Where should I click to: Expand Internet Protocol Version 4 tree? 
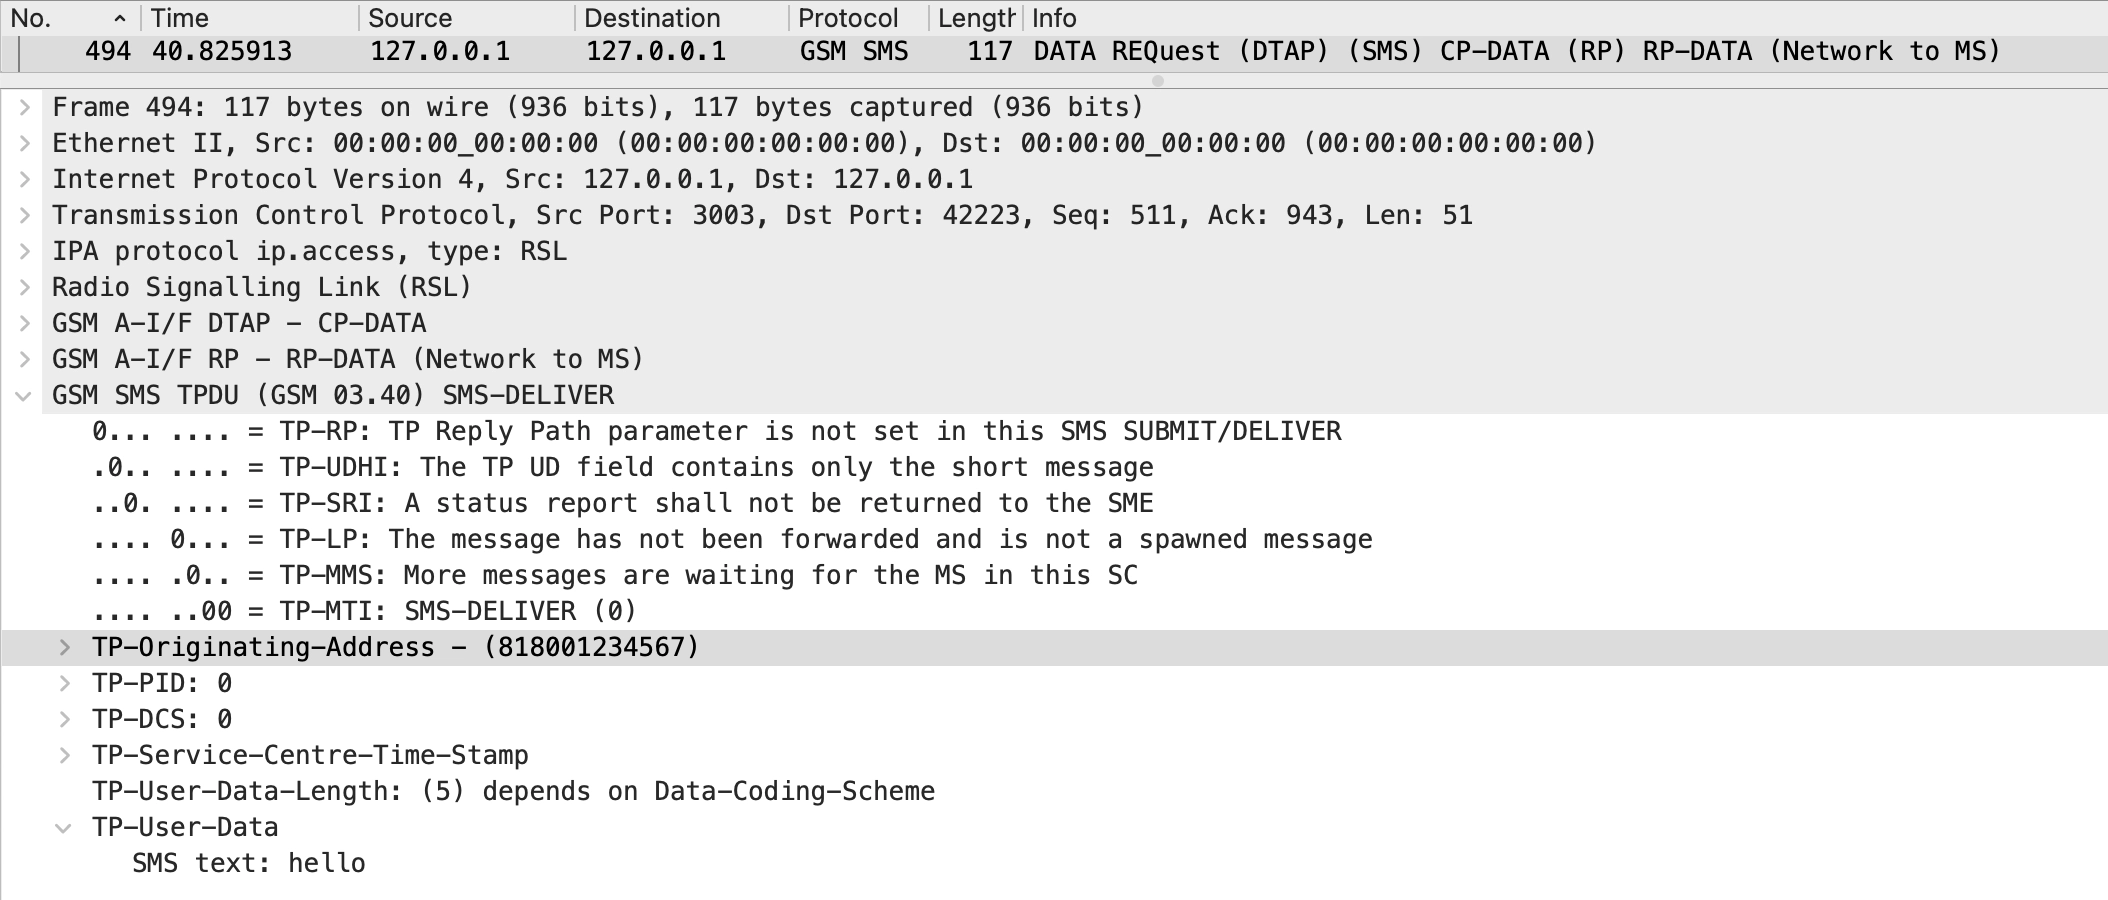[x=25, y=179]
